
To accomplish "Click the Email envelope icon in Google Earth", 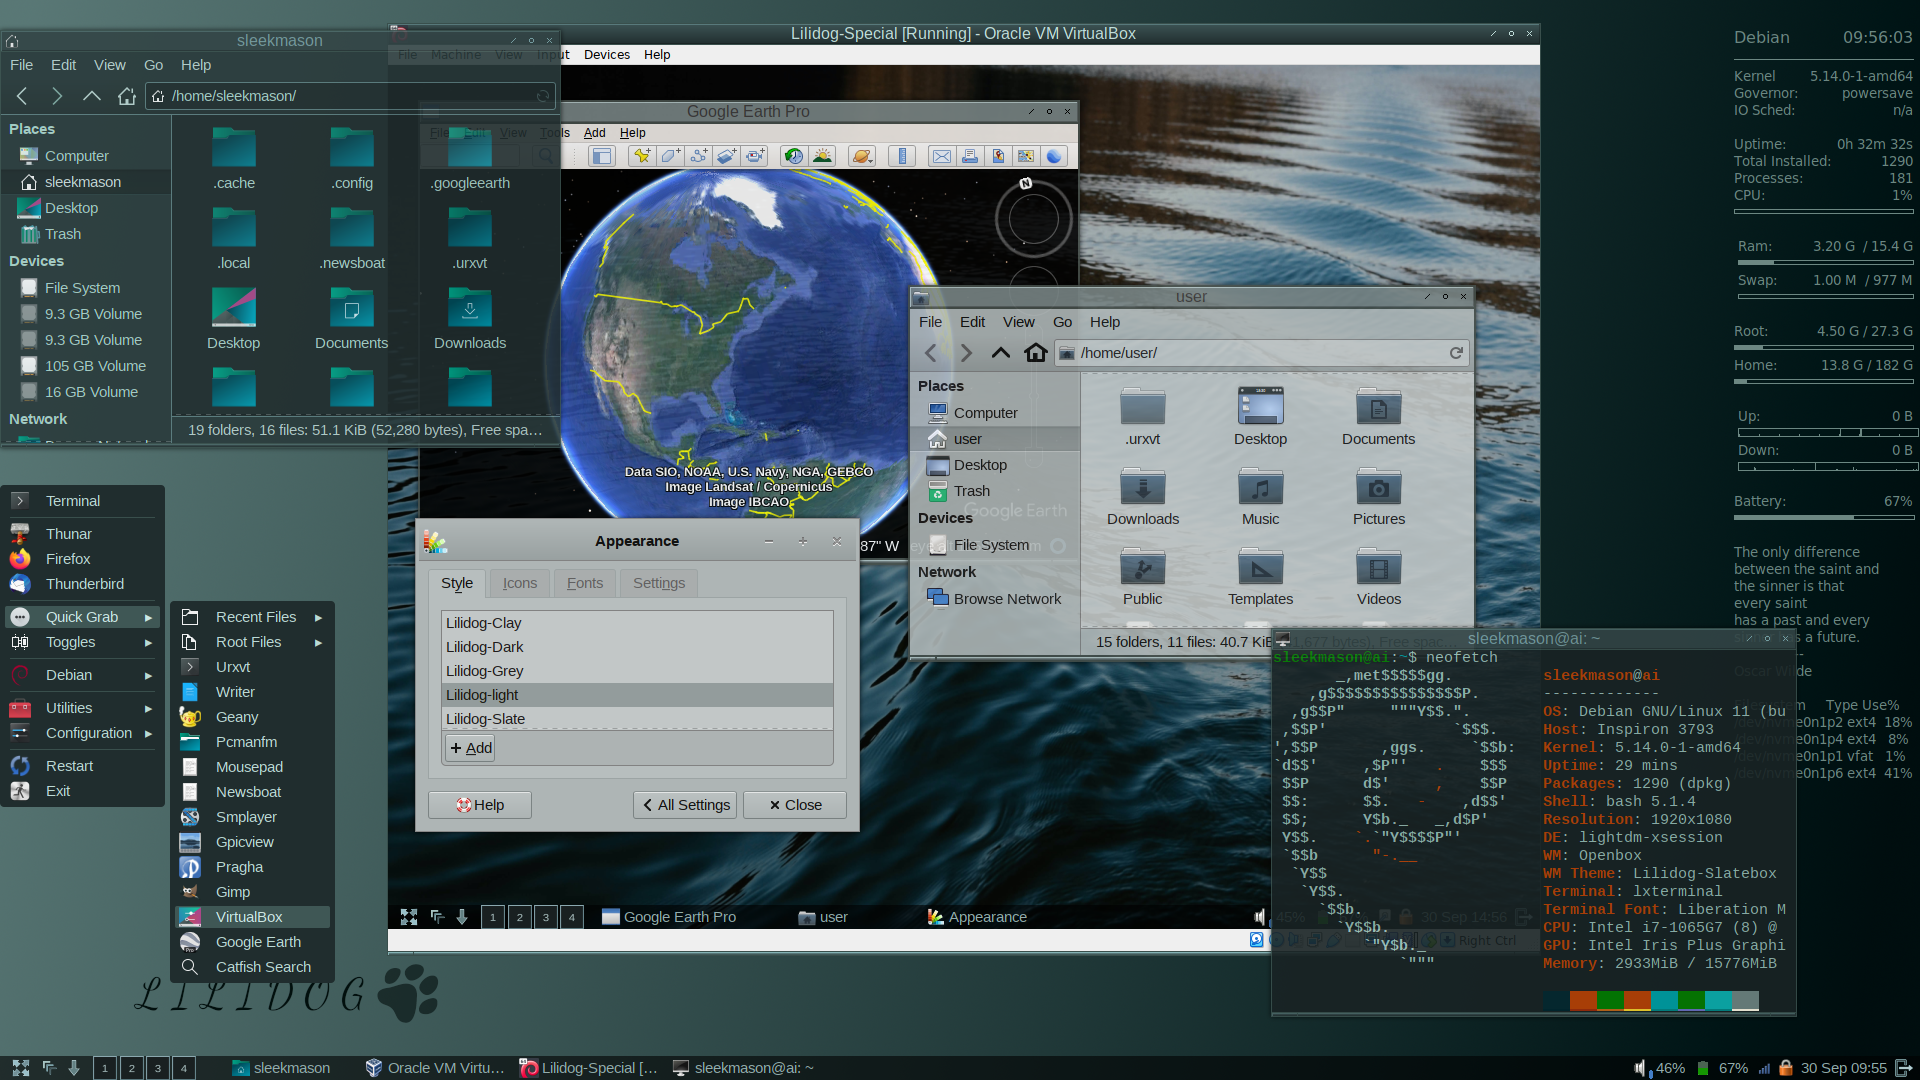I will click(x=941, y=156).
